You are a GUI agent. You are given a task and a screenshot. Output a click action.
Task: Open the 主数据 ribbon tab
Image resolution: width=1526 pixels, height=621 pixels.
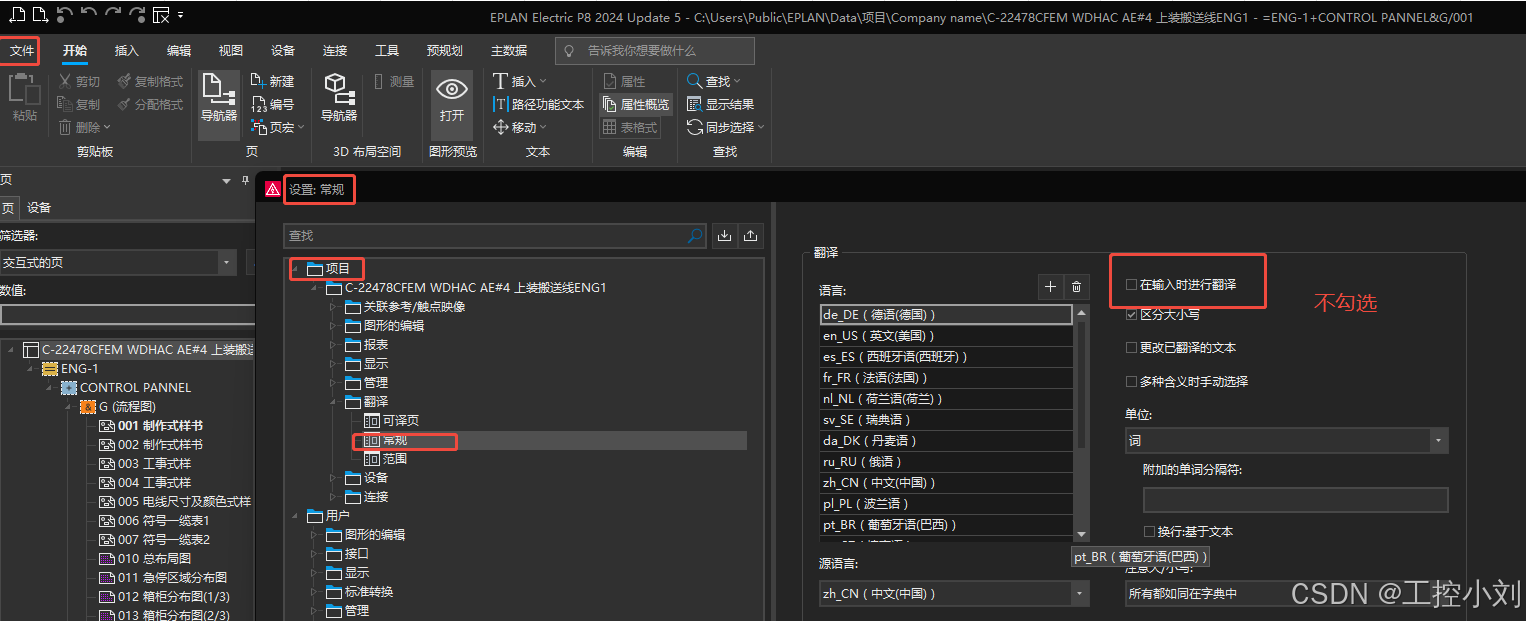coord(509,50)
